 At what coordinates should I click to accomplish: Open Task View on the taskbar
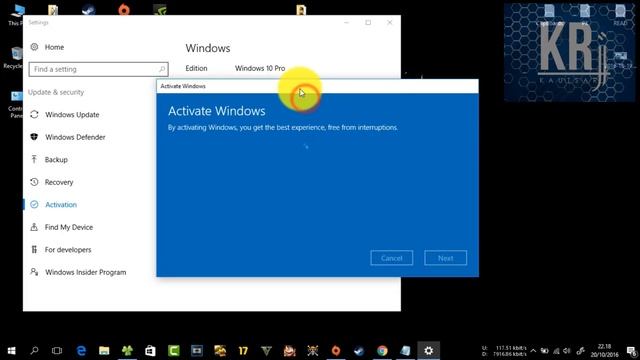click(x=57, y=351)
